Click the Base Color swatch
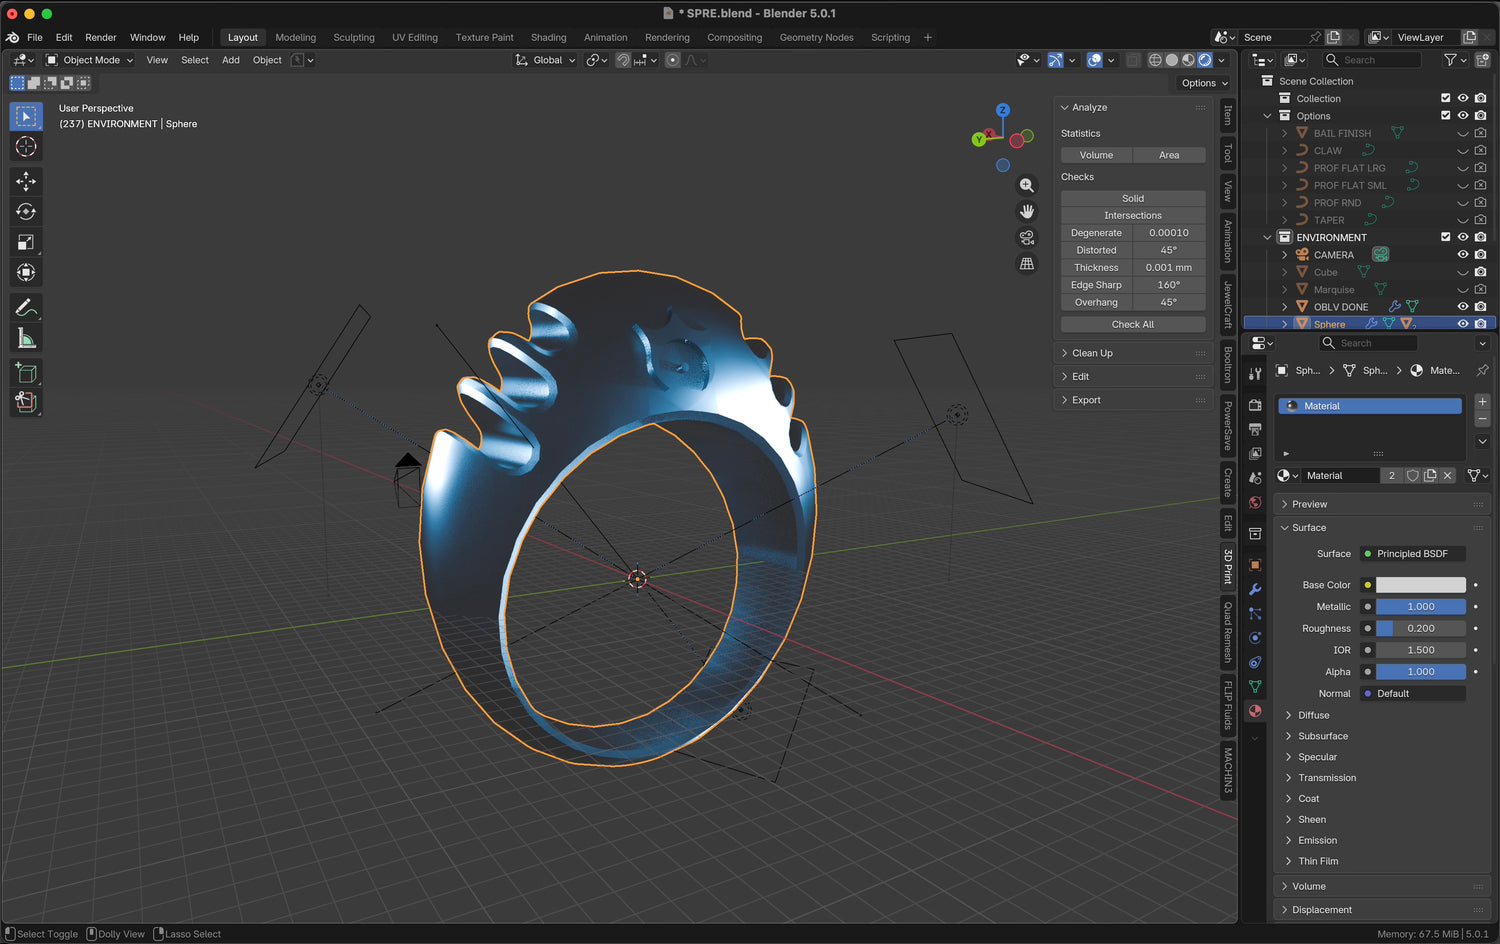Viewport: 1500px width, 944px height. pos(1420,585)
